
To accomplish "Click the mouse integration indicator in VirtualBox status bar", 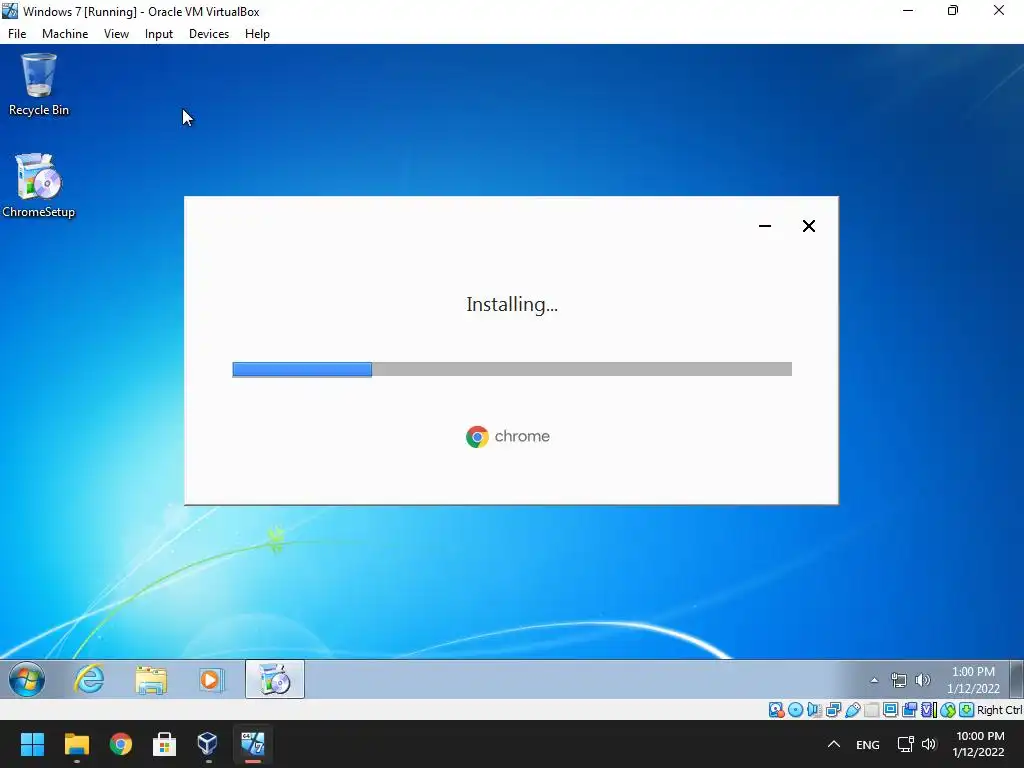I will [x=948, y=710].
